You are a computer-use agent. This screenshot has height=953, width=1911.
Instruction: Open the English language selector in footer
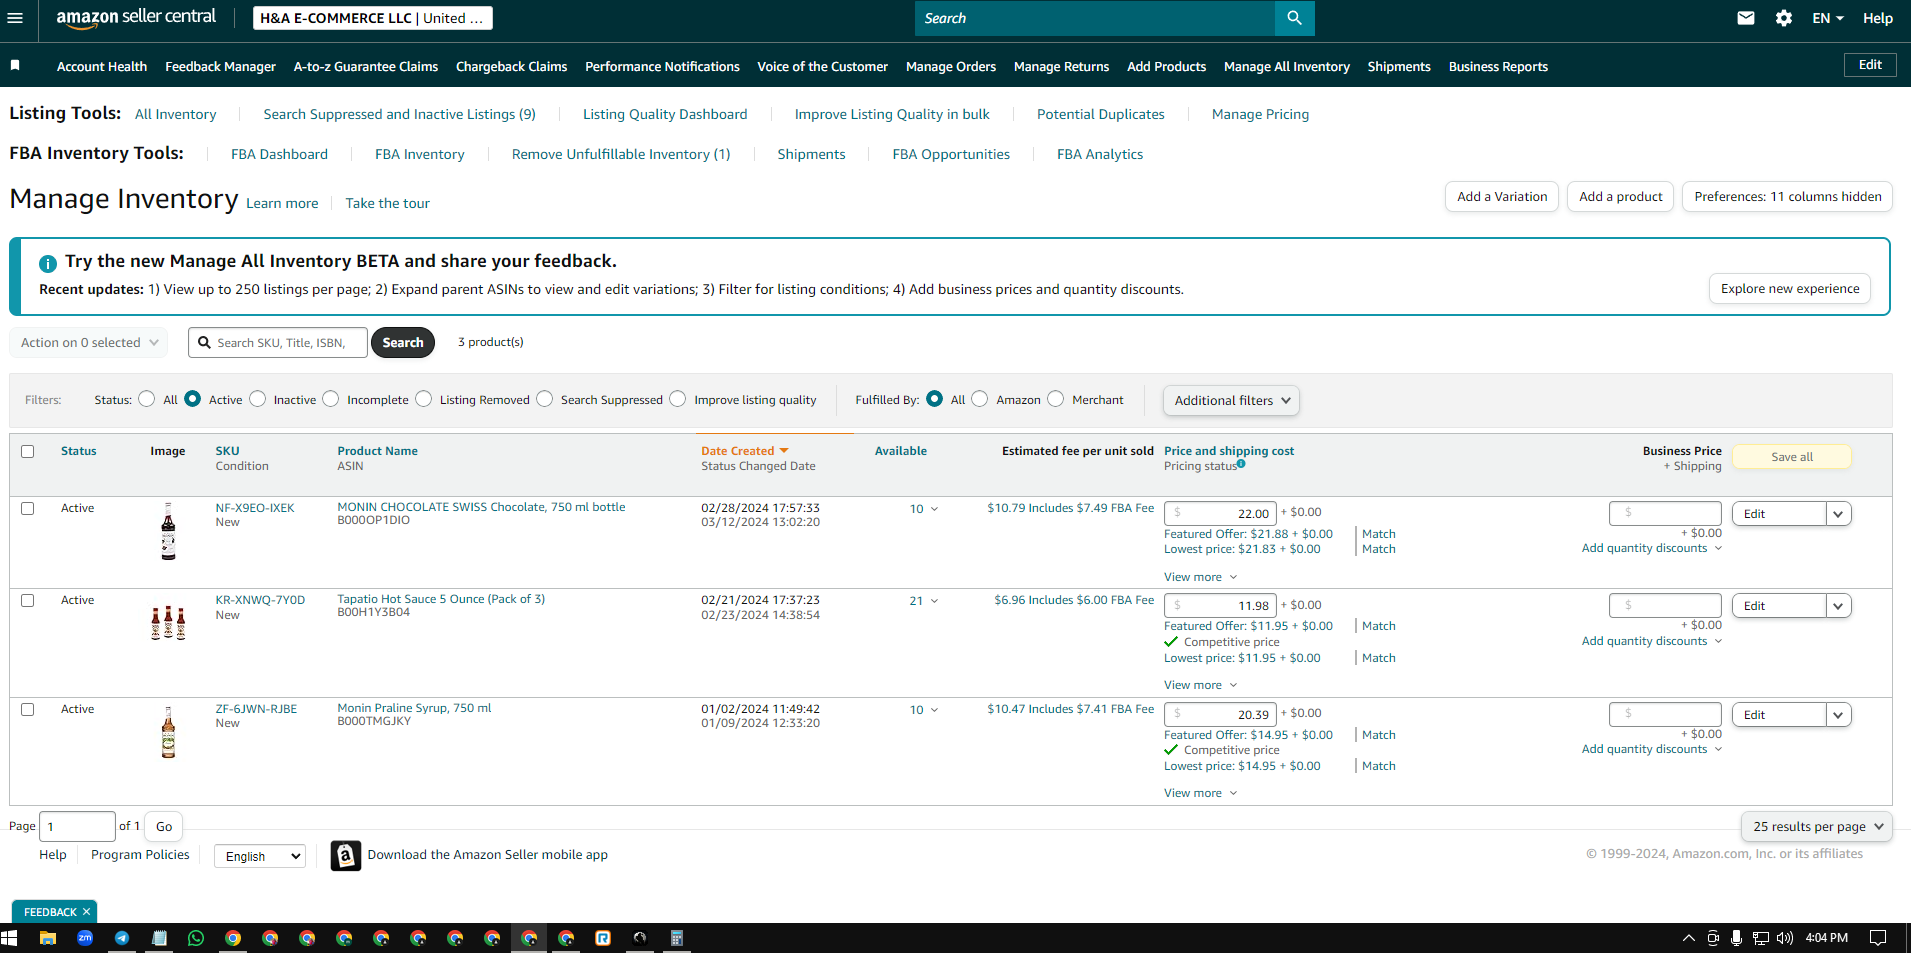coord(260,856)
